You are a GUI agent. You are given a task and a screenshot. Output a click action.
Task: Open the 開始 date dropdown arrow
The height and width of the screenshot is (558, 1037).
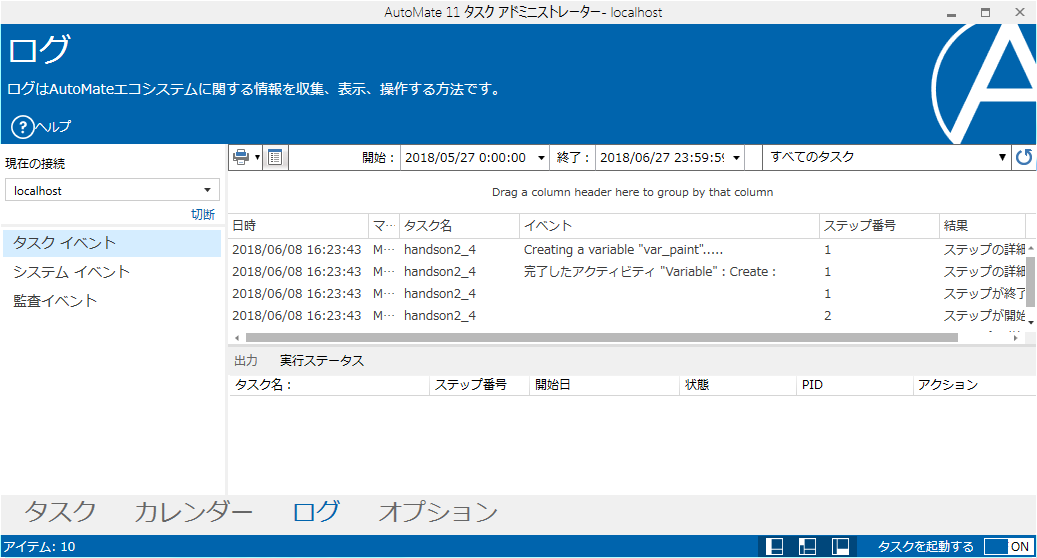click(541, 158)
